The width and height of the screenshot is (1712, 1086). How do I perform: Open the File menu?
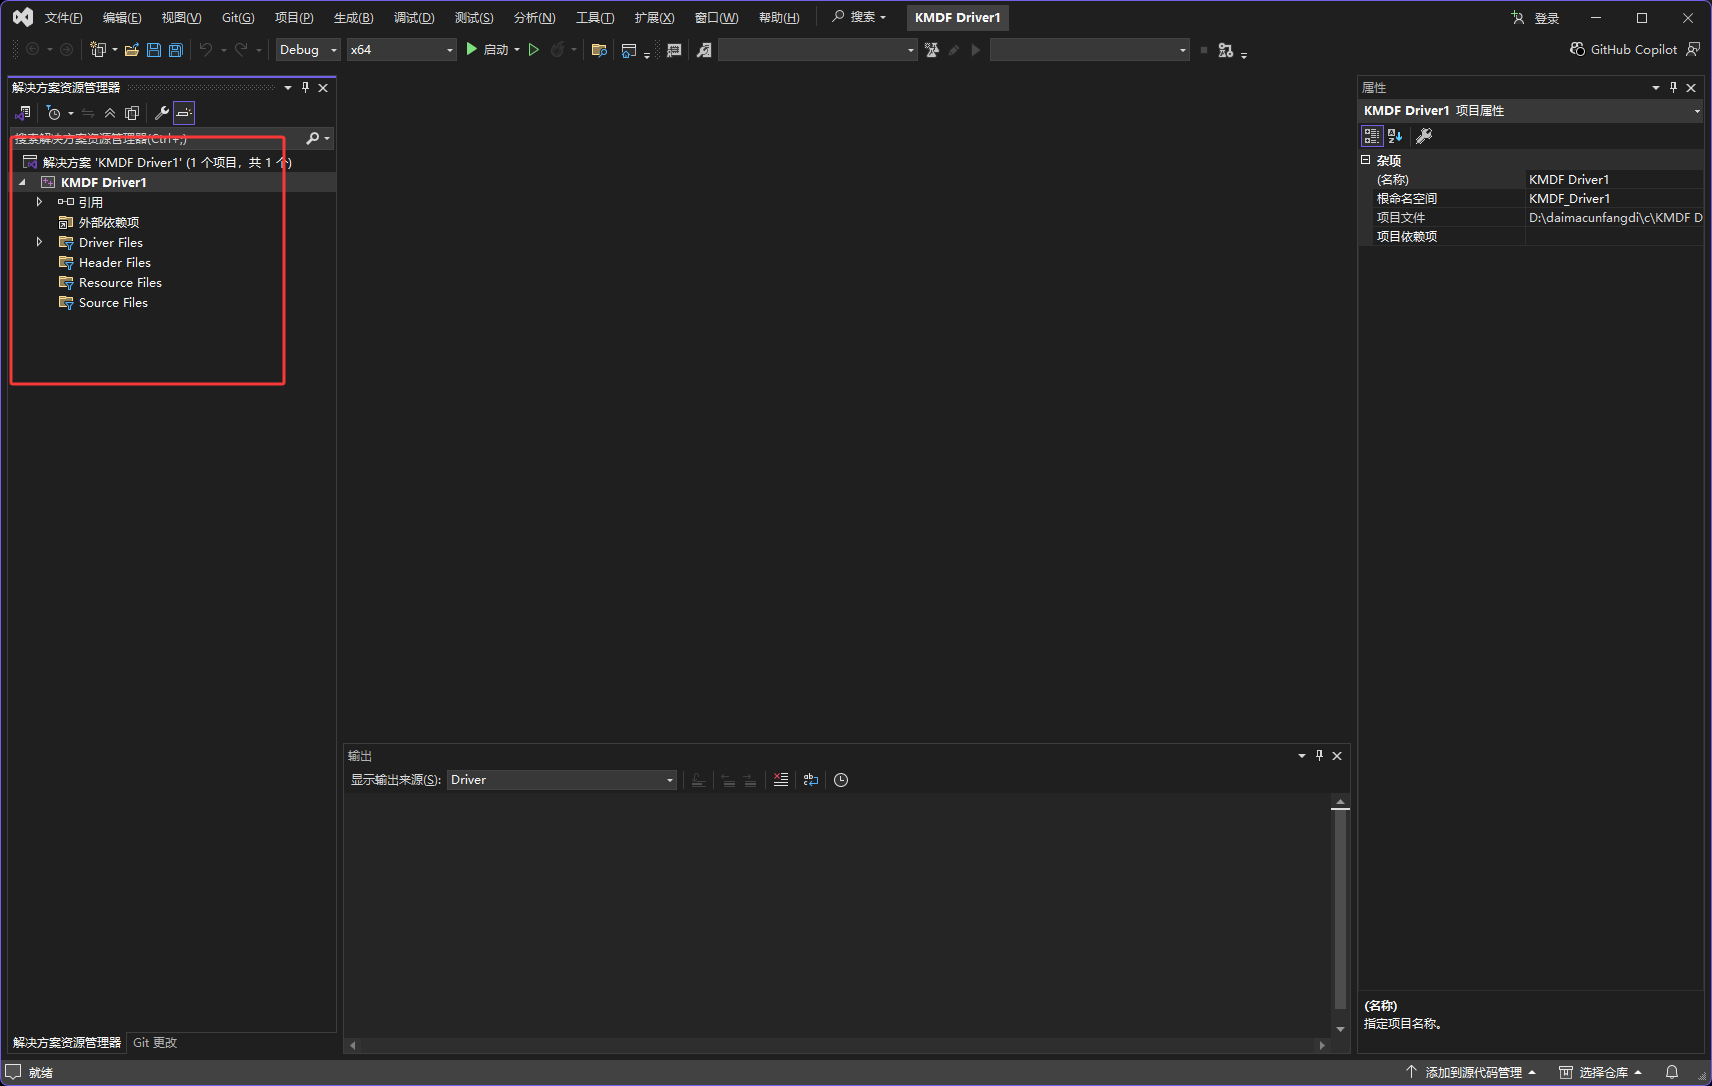click(x=63, y=18)
